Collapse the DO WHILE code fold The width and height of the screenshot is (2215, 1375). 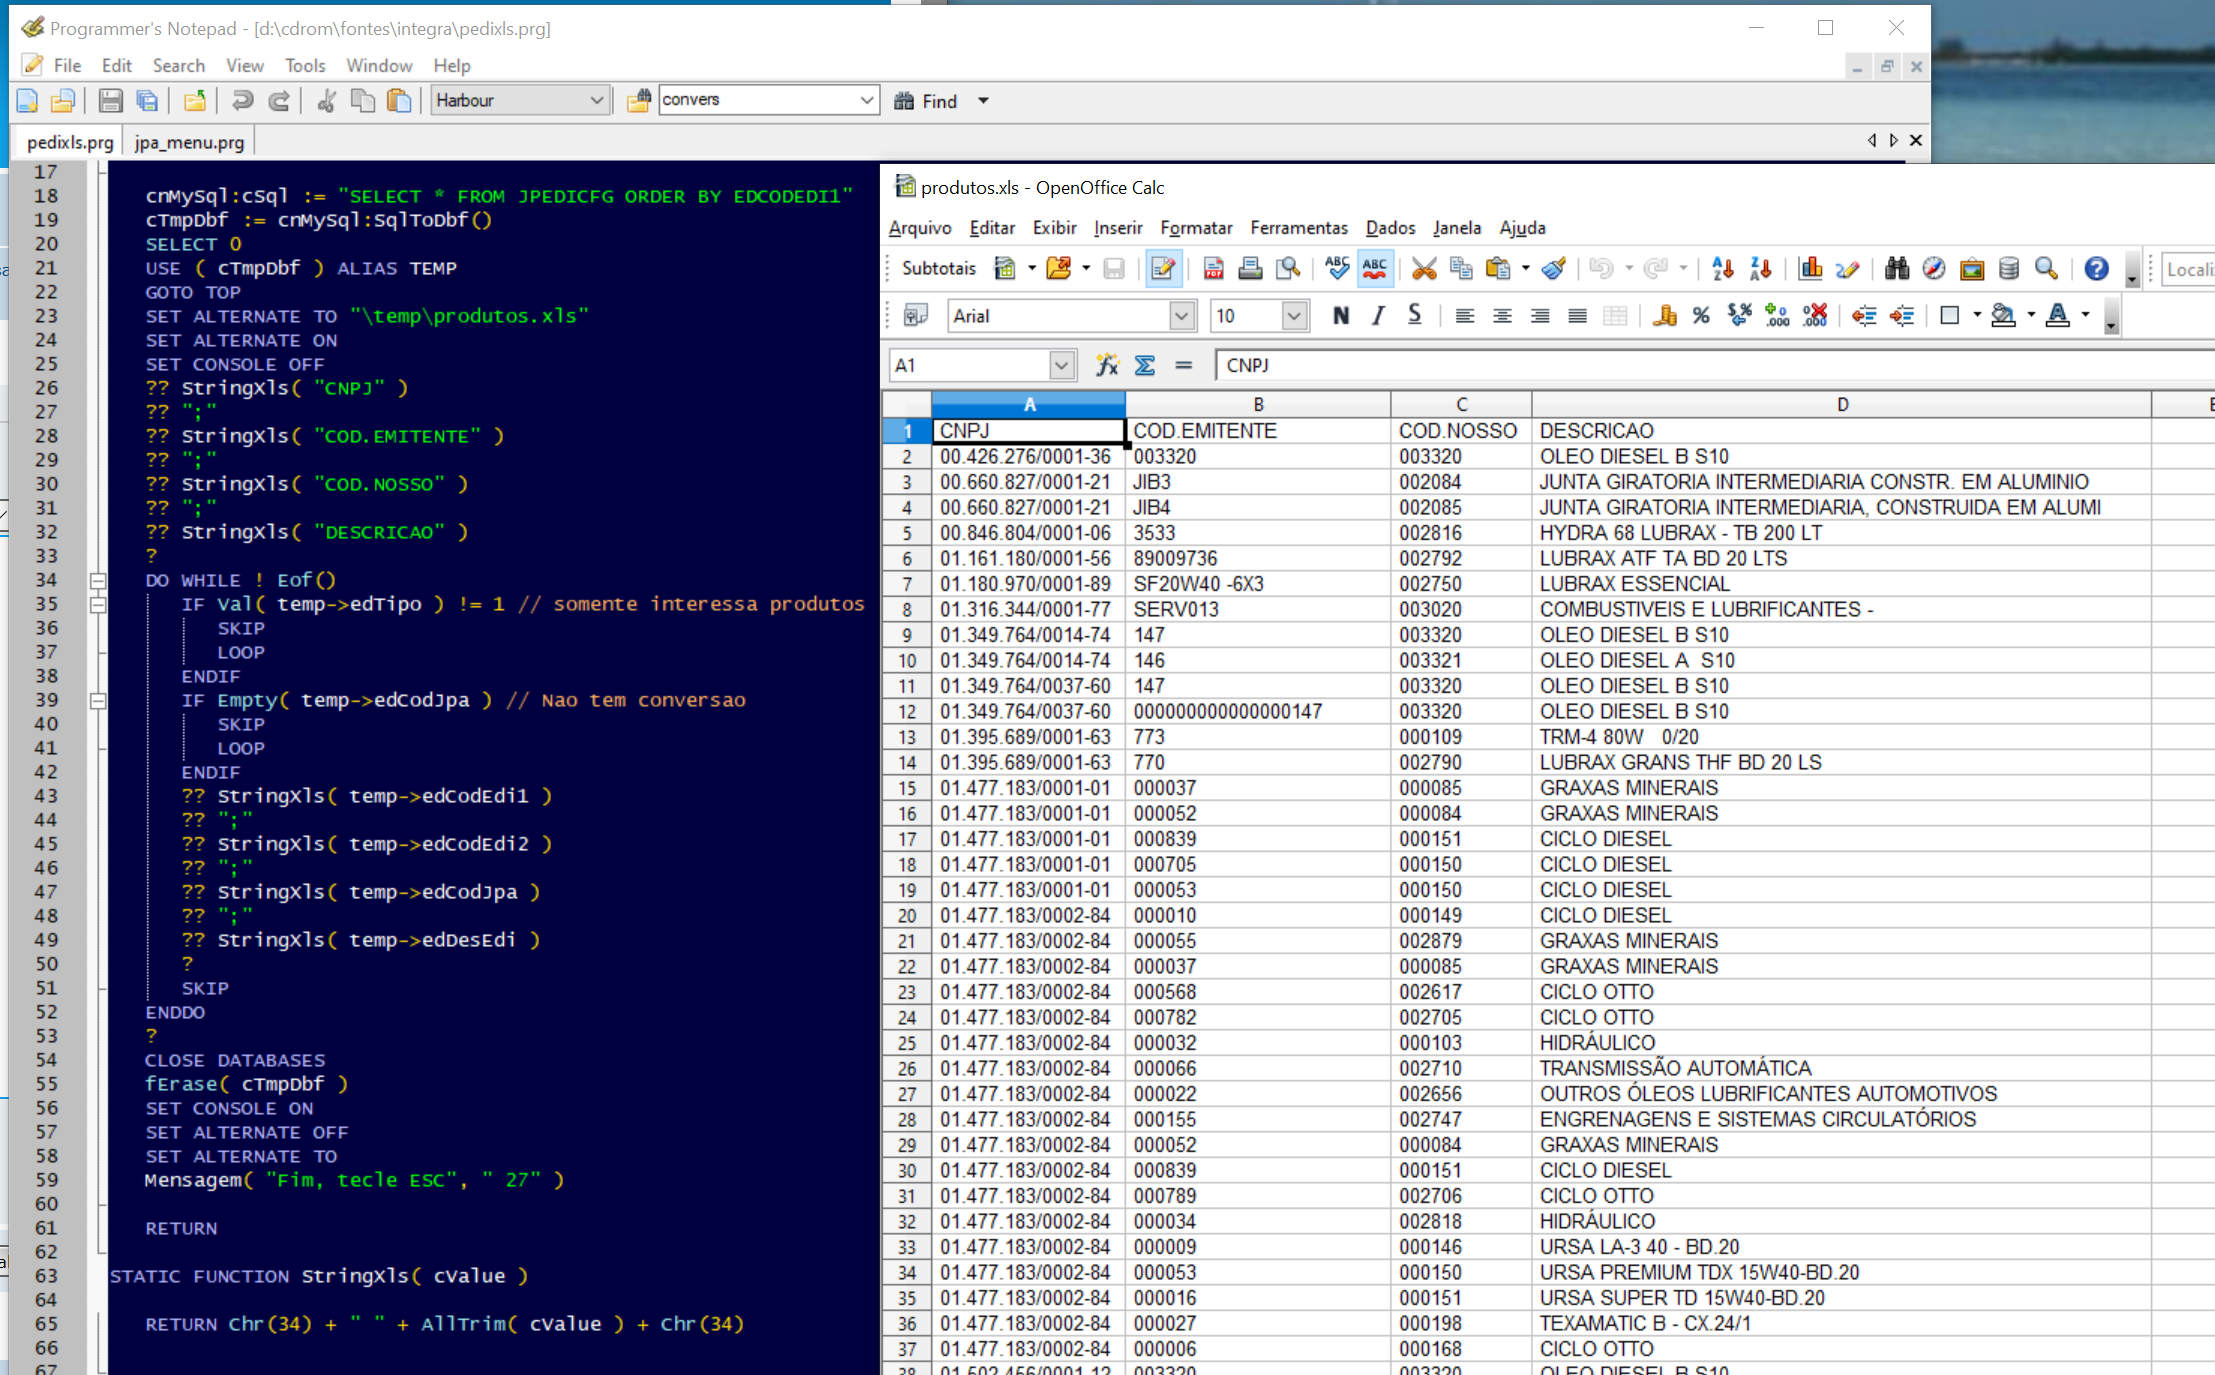tap(98, 580)
